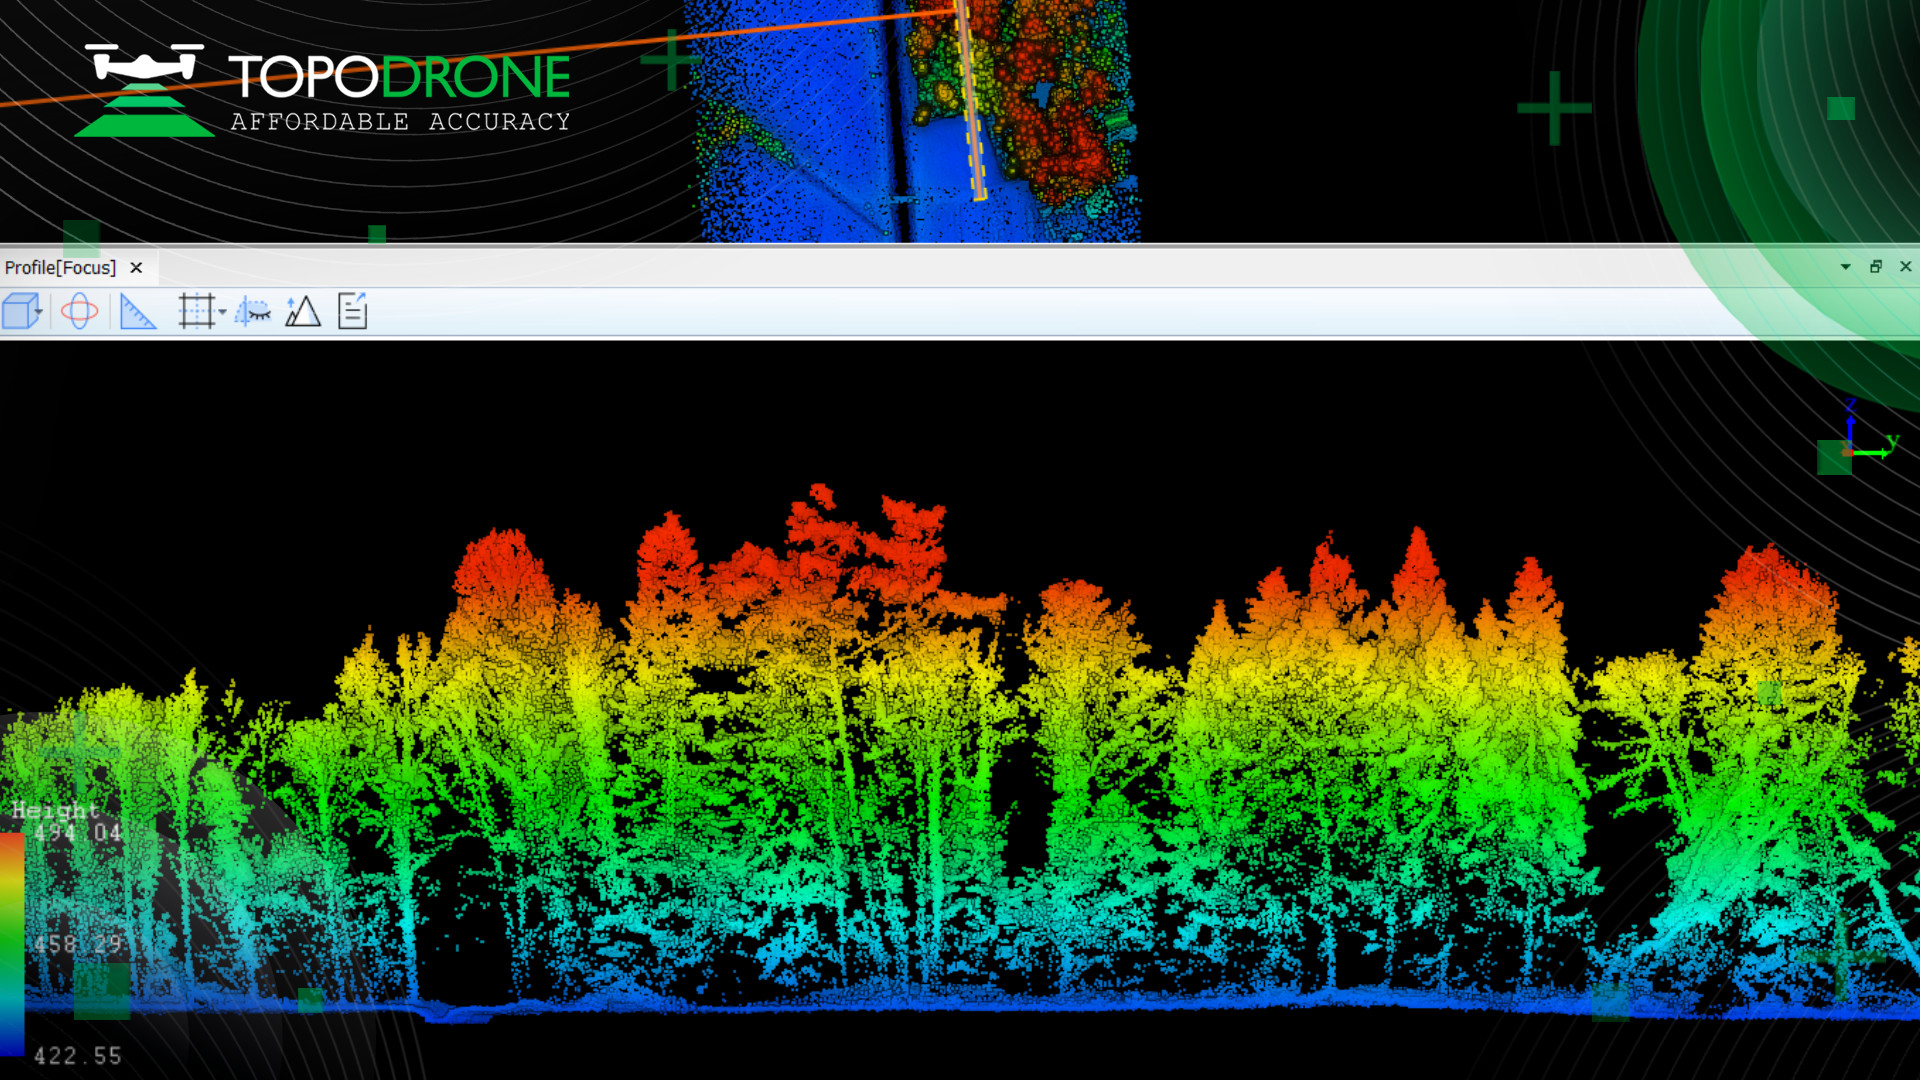1920x1080 pixels.
Task: Select the triangle ruler measure tool
Action: coord(137,312)
